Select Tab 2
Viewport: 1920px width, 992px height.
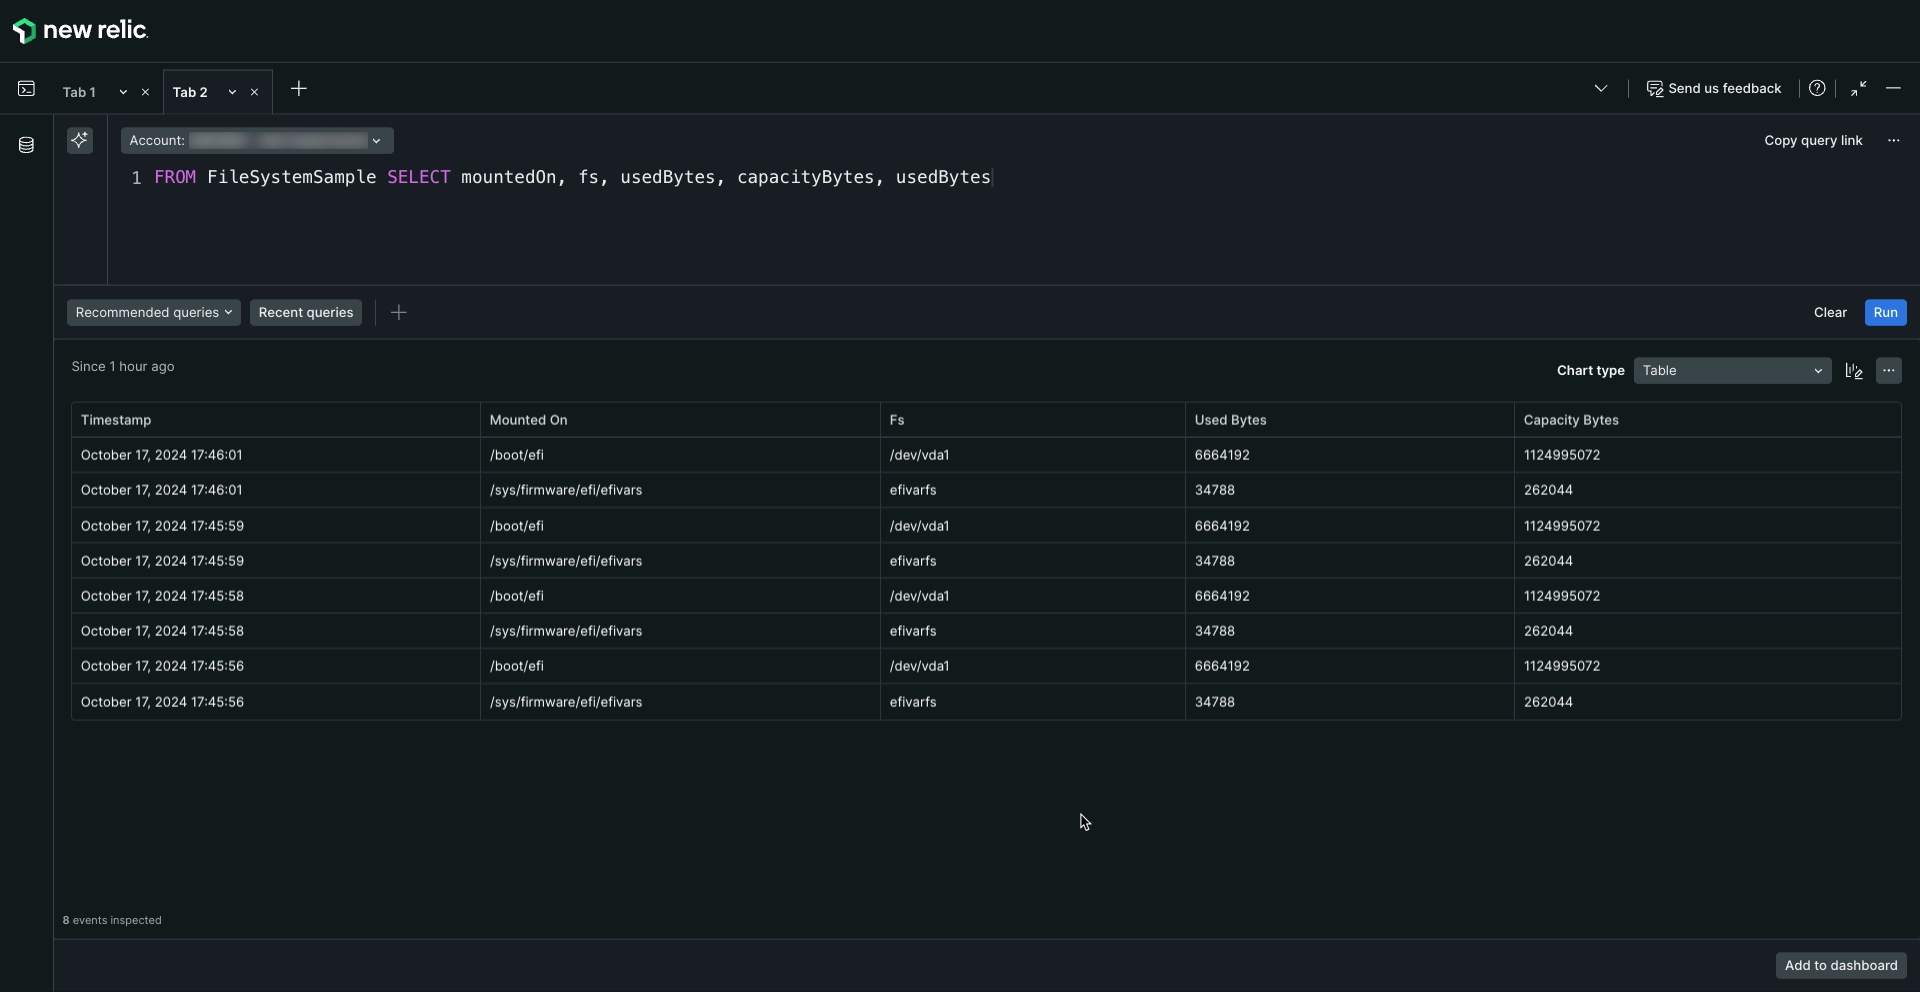click(190, 92)
